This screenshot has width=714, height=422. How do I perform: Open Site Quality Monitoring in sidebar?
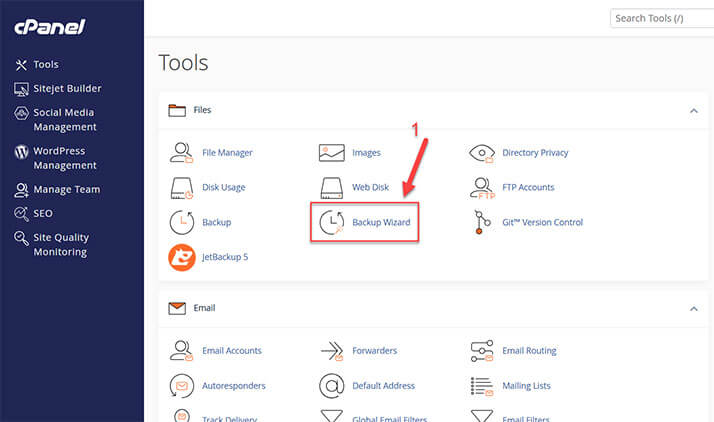click(60, 244)
